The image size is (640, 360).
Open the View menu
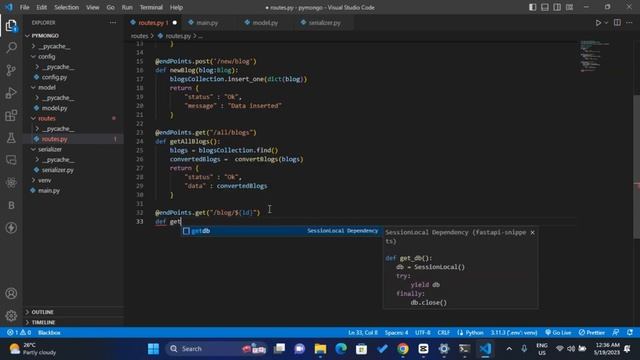pos(93,7)
